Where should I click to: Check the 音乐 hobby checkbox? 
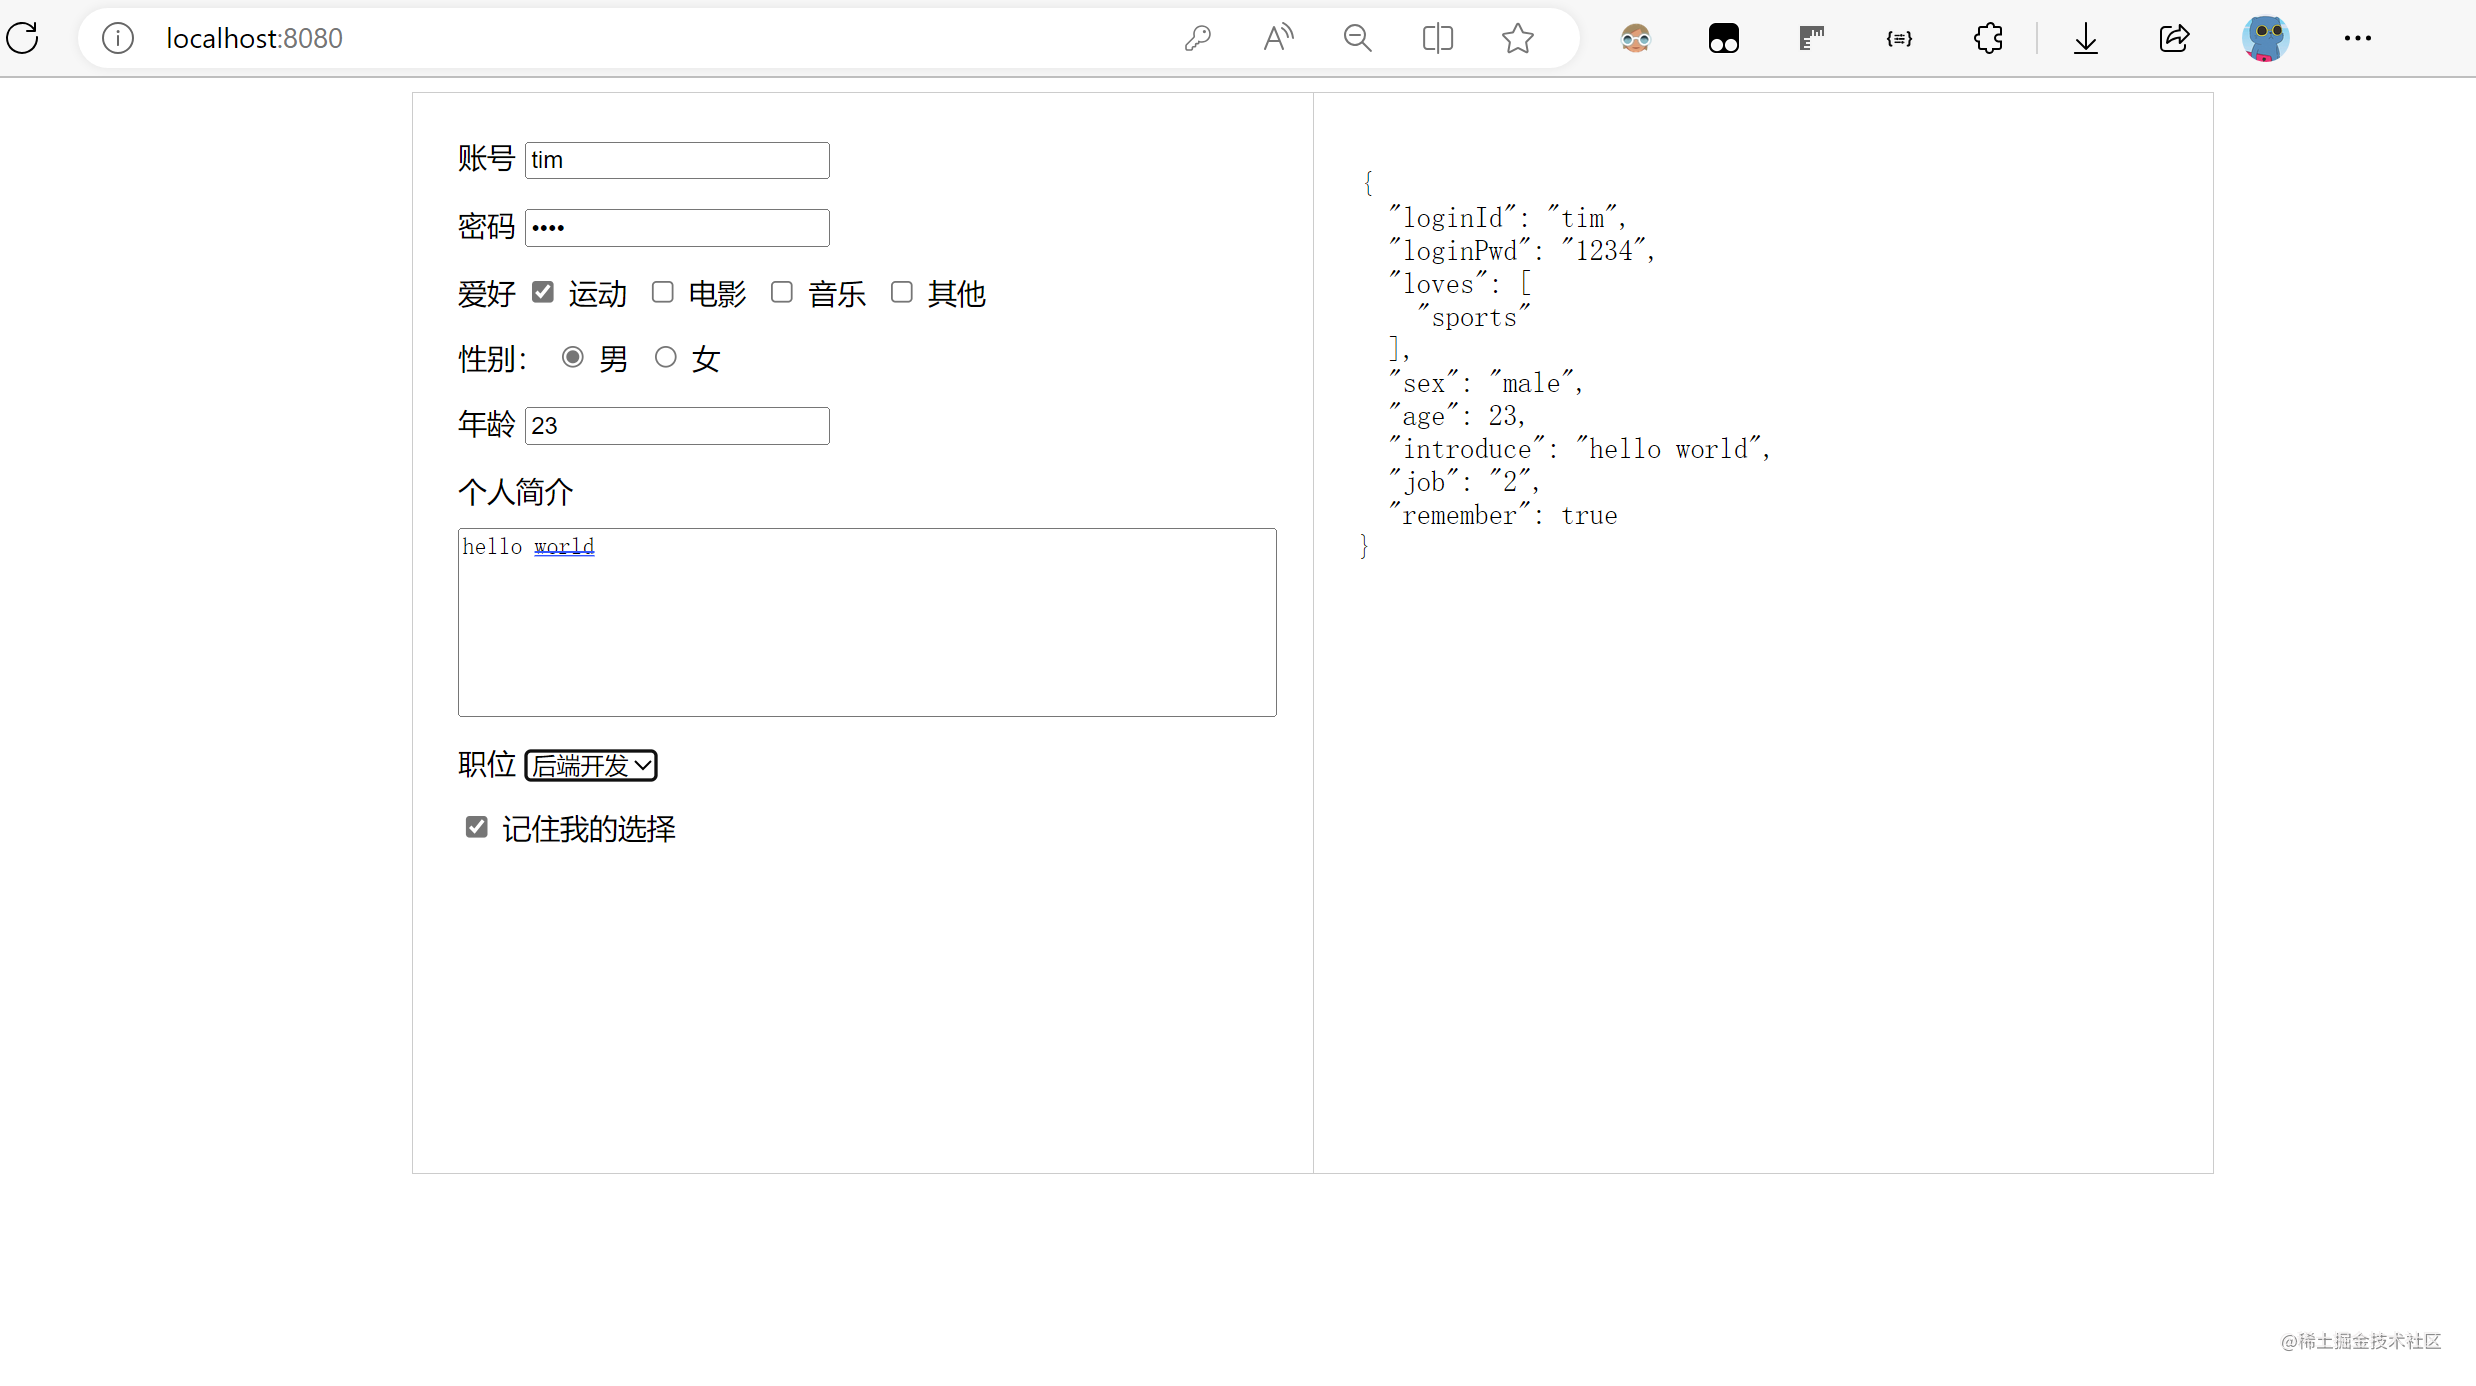pos(782,292)
